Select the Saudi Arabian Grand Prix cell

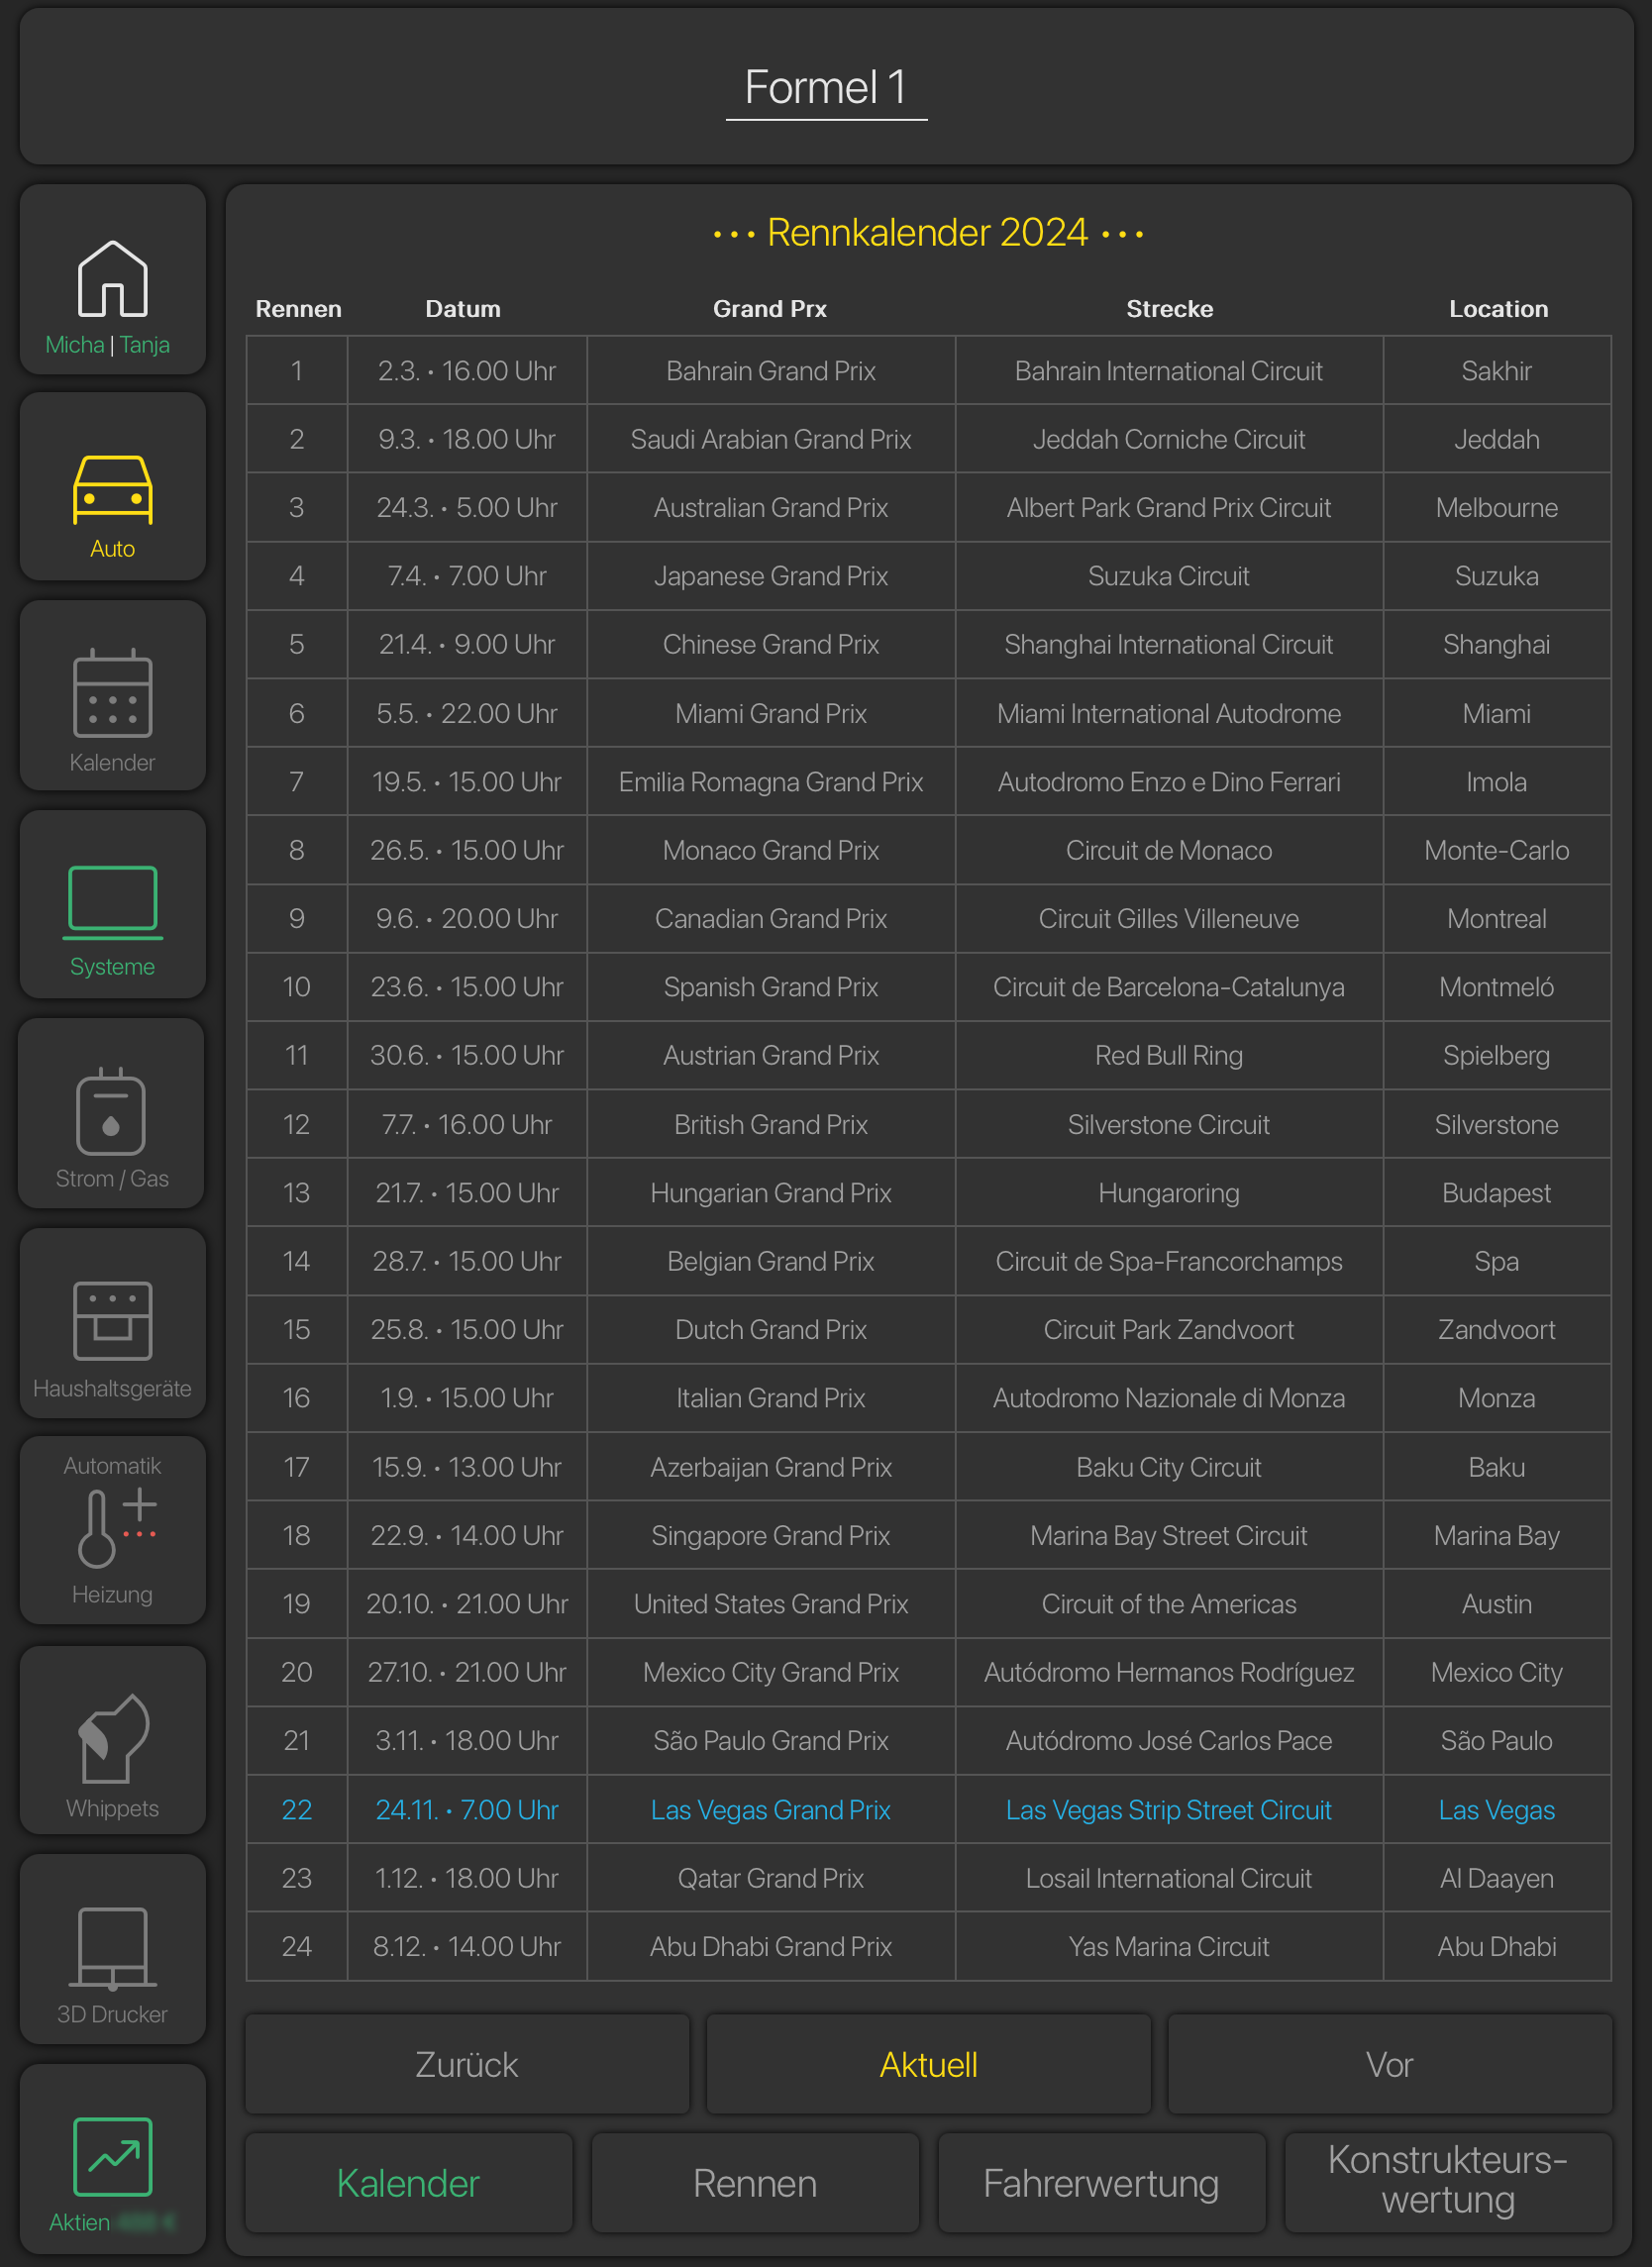771,439
